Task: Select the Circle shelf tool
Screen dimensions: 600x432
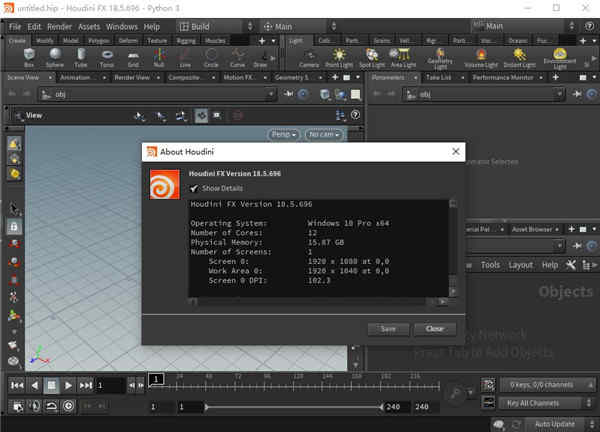Action: (x=211, y=58)
